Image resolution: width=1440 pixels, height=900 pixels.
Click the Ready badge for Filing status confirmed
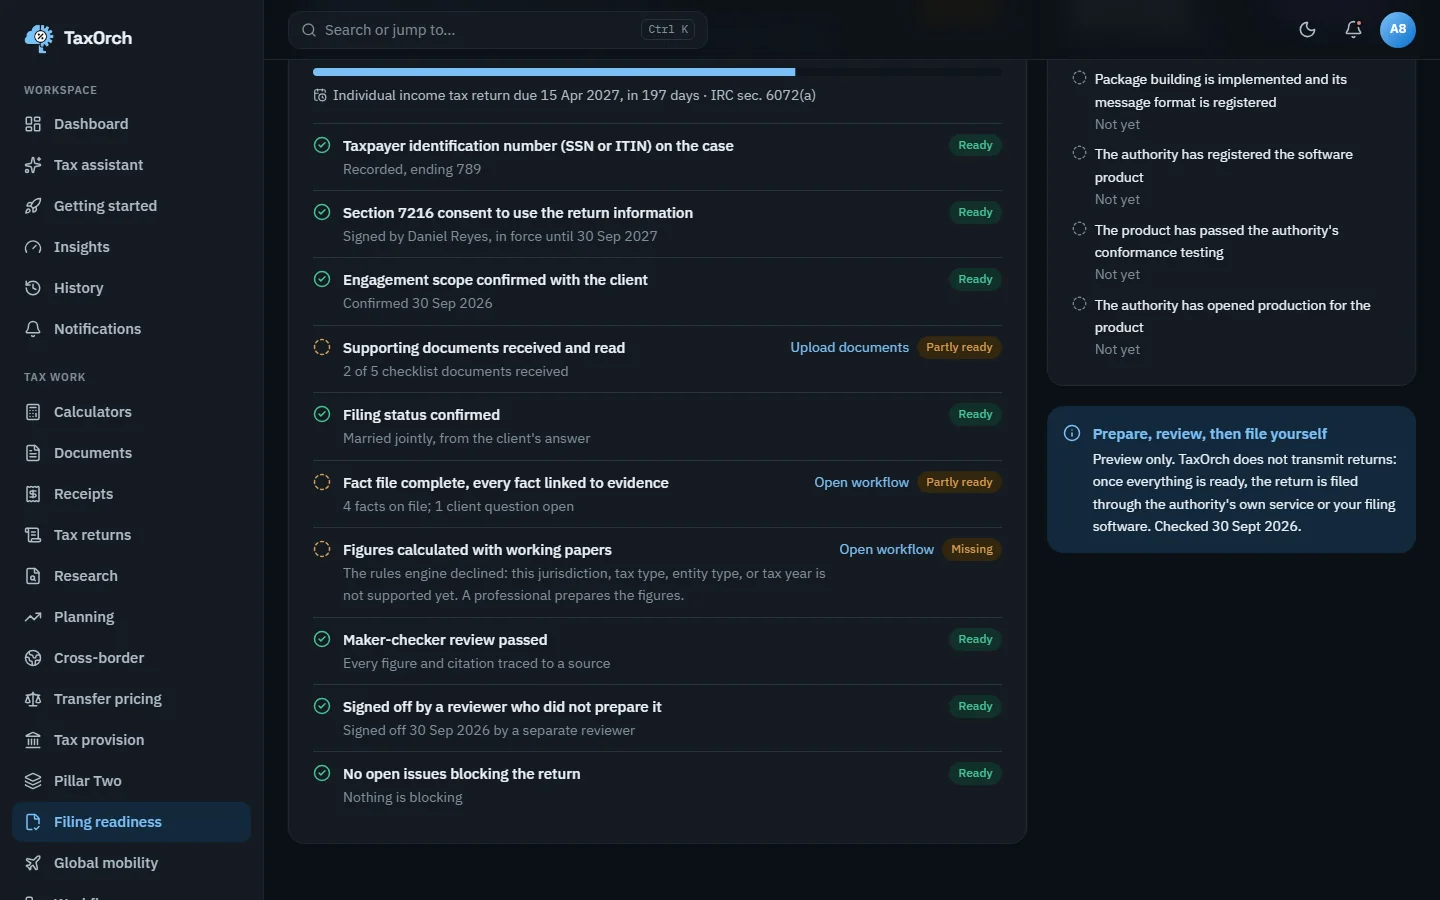[975, 414]
